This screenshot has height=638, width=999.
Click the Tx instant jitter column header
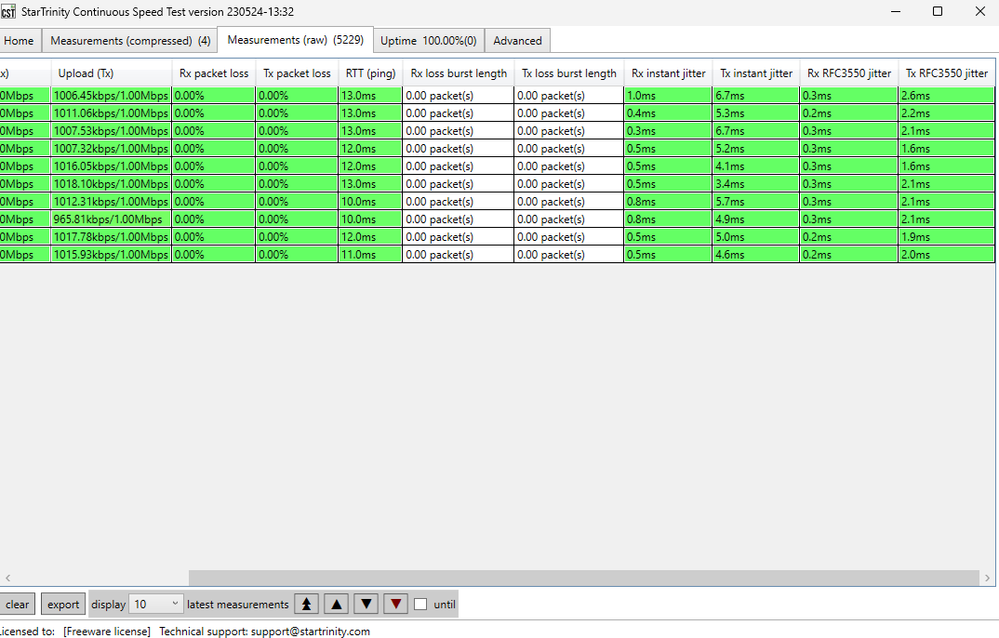[756, 73]
